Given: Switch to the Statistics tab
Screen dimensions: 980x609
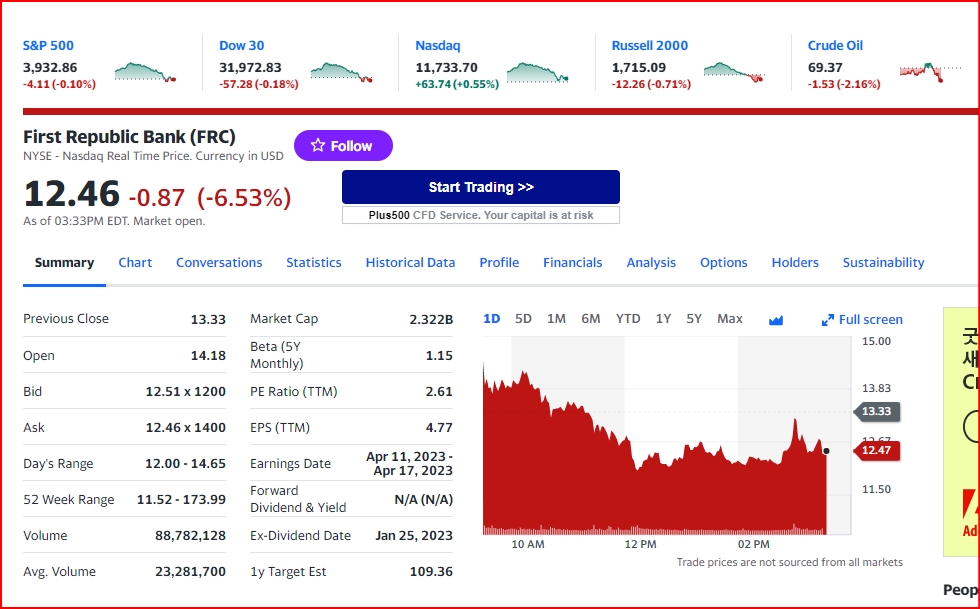Looking at the screenshot, I should (314, 263).
